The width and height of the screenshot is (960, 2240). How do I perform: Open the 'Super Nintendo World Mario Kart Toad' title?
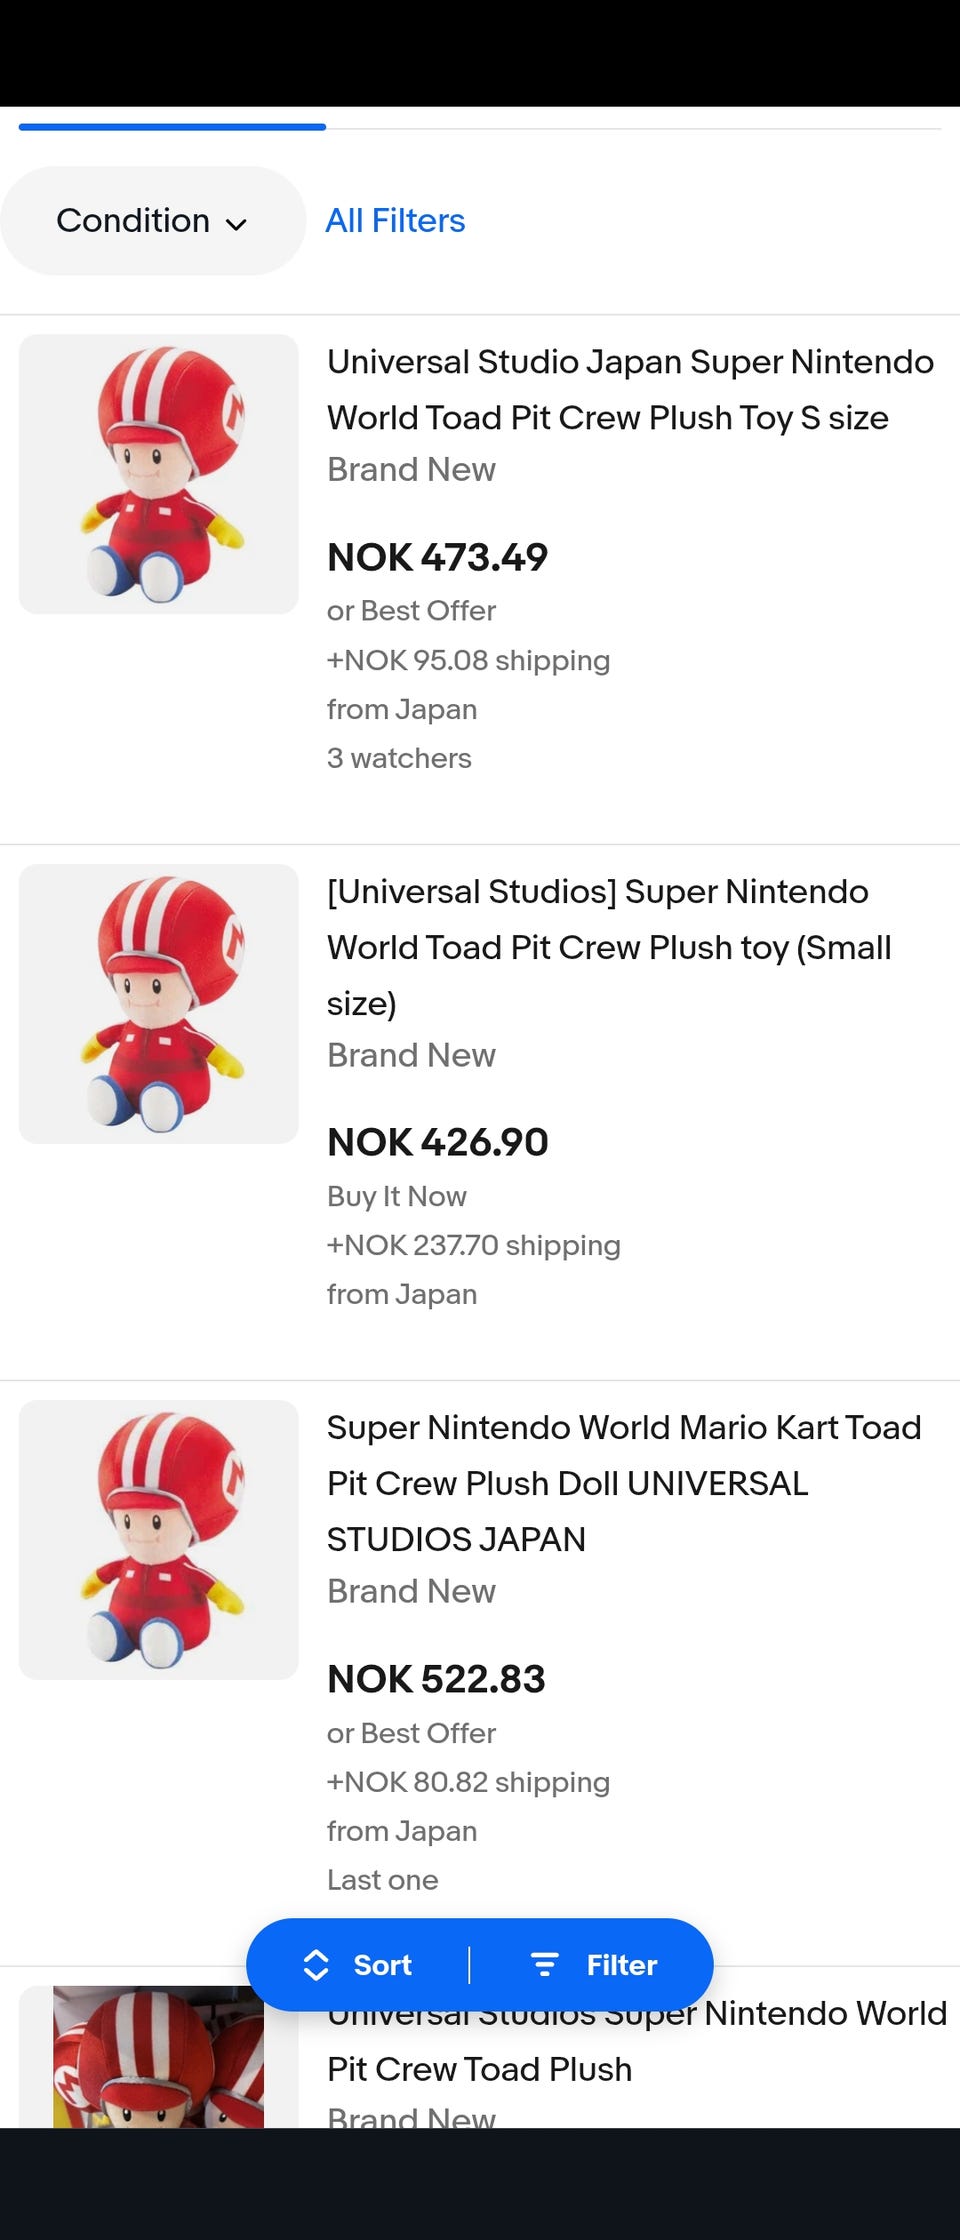(x=624, y=1482)
